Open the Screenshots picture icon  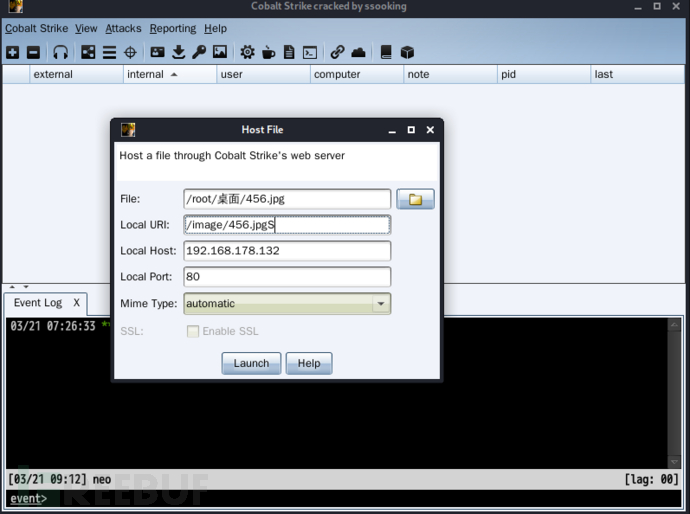220,52
